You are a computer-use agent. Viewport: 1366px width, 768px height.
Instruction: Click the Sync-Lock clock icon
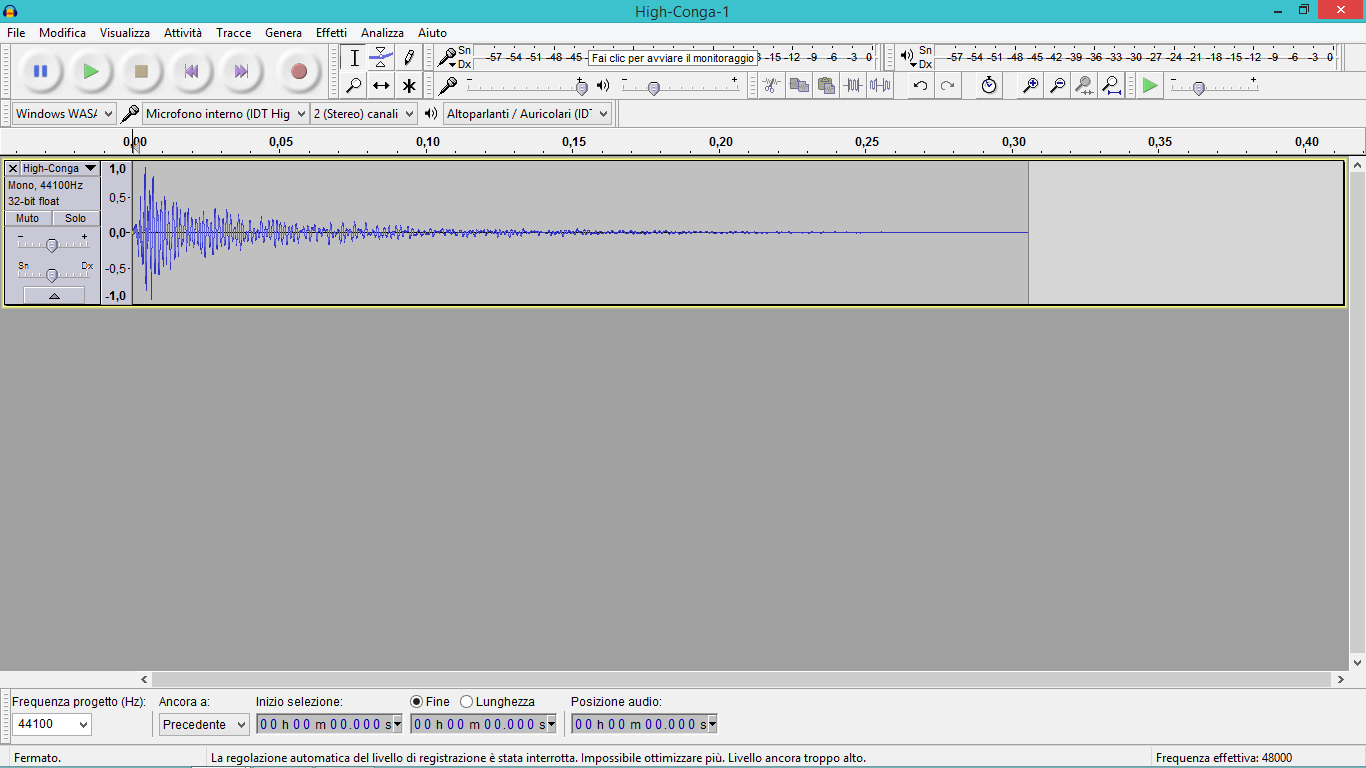(x=989, y=85)
